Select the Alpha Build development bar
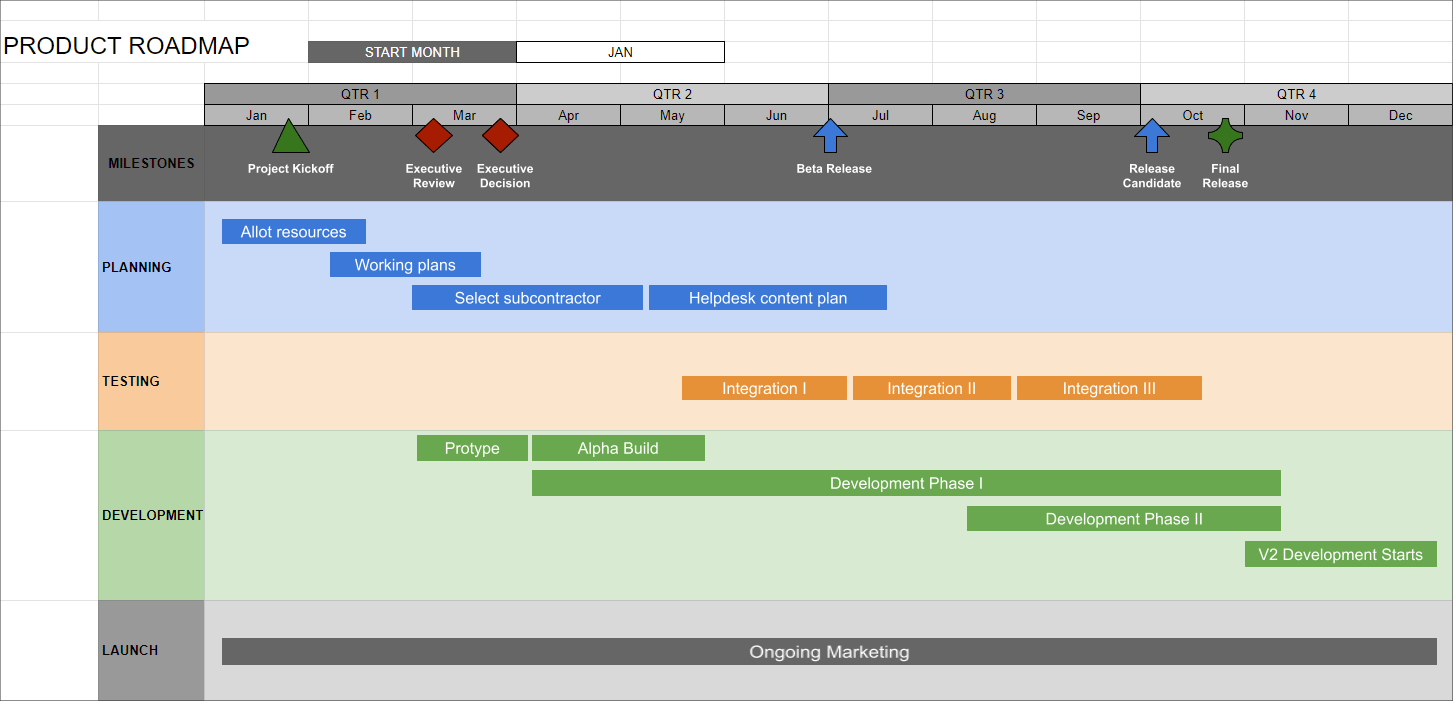 pos(618,447)
